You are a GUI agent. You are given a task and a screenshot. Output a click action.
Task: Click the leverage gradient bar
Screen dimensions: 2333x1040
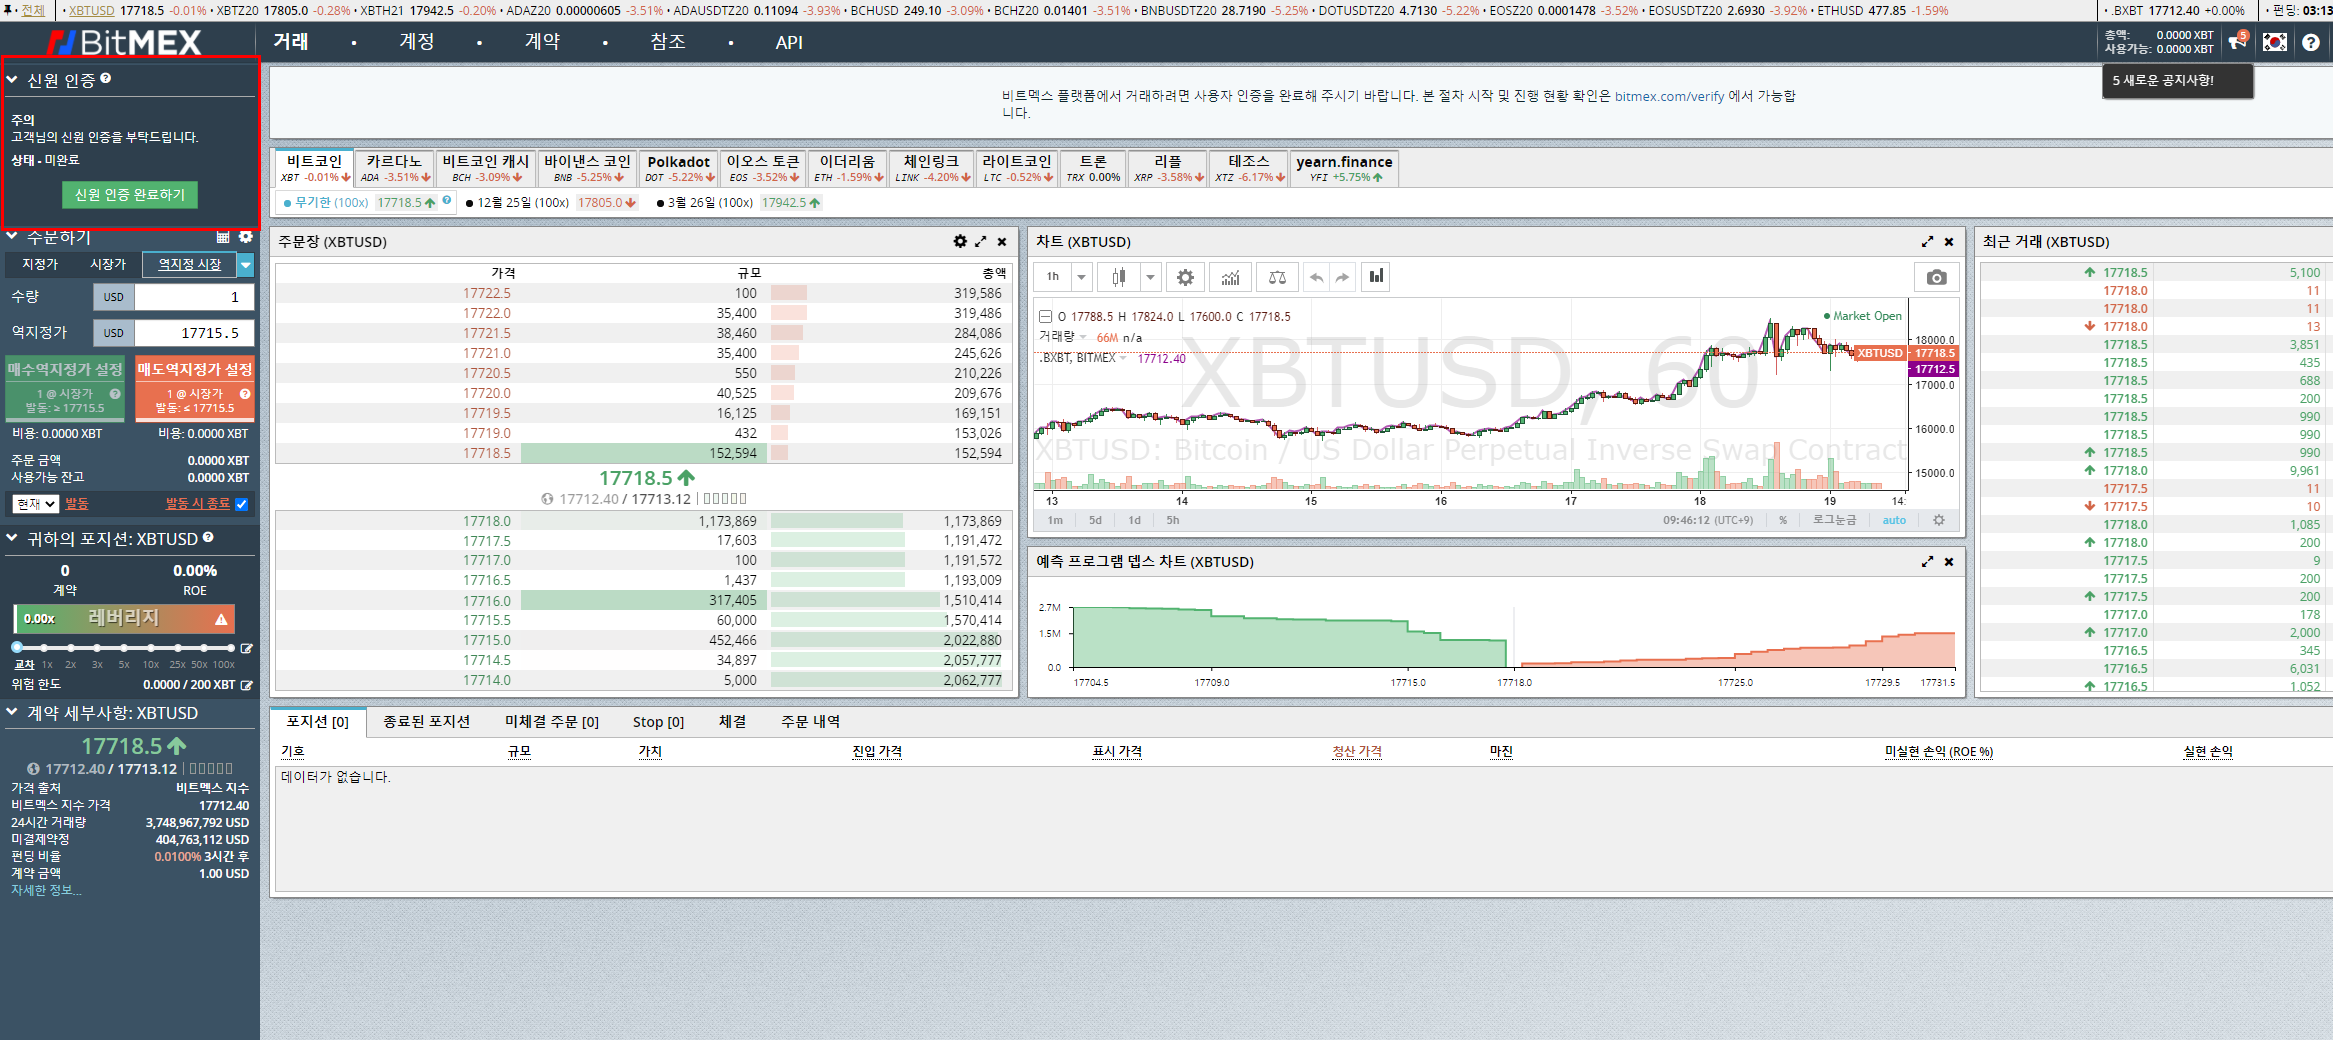coord(124,619)
